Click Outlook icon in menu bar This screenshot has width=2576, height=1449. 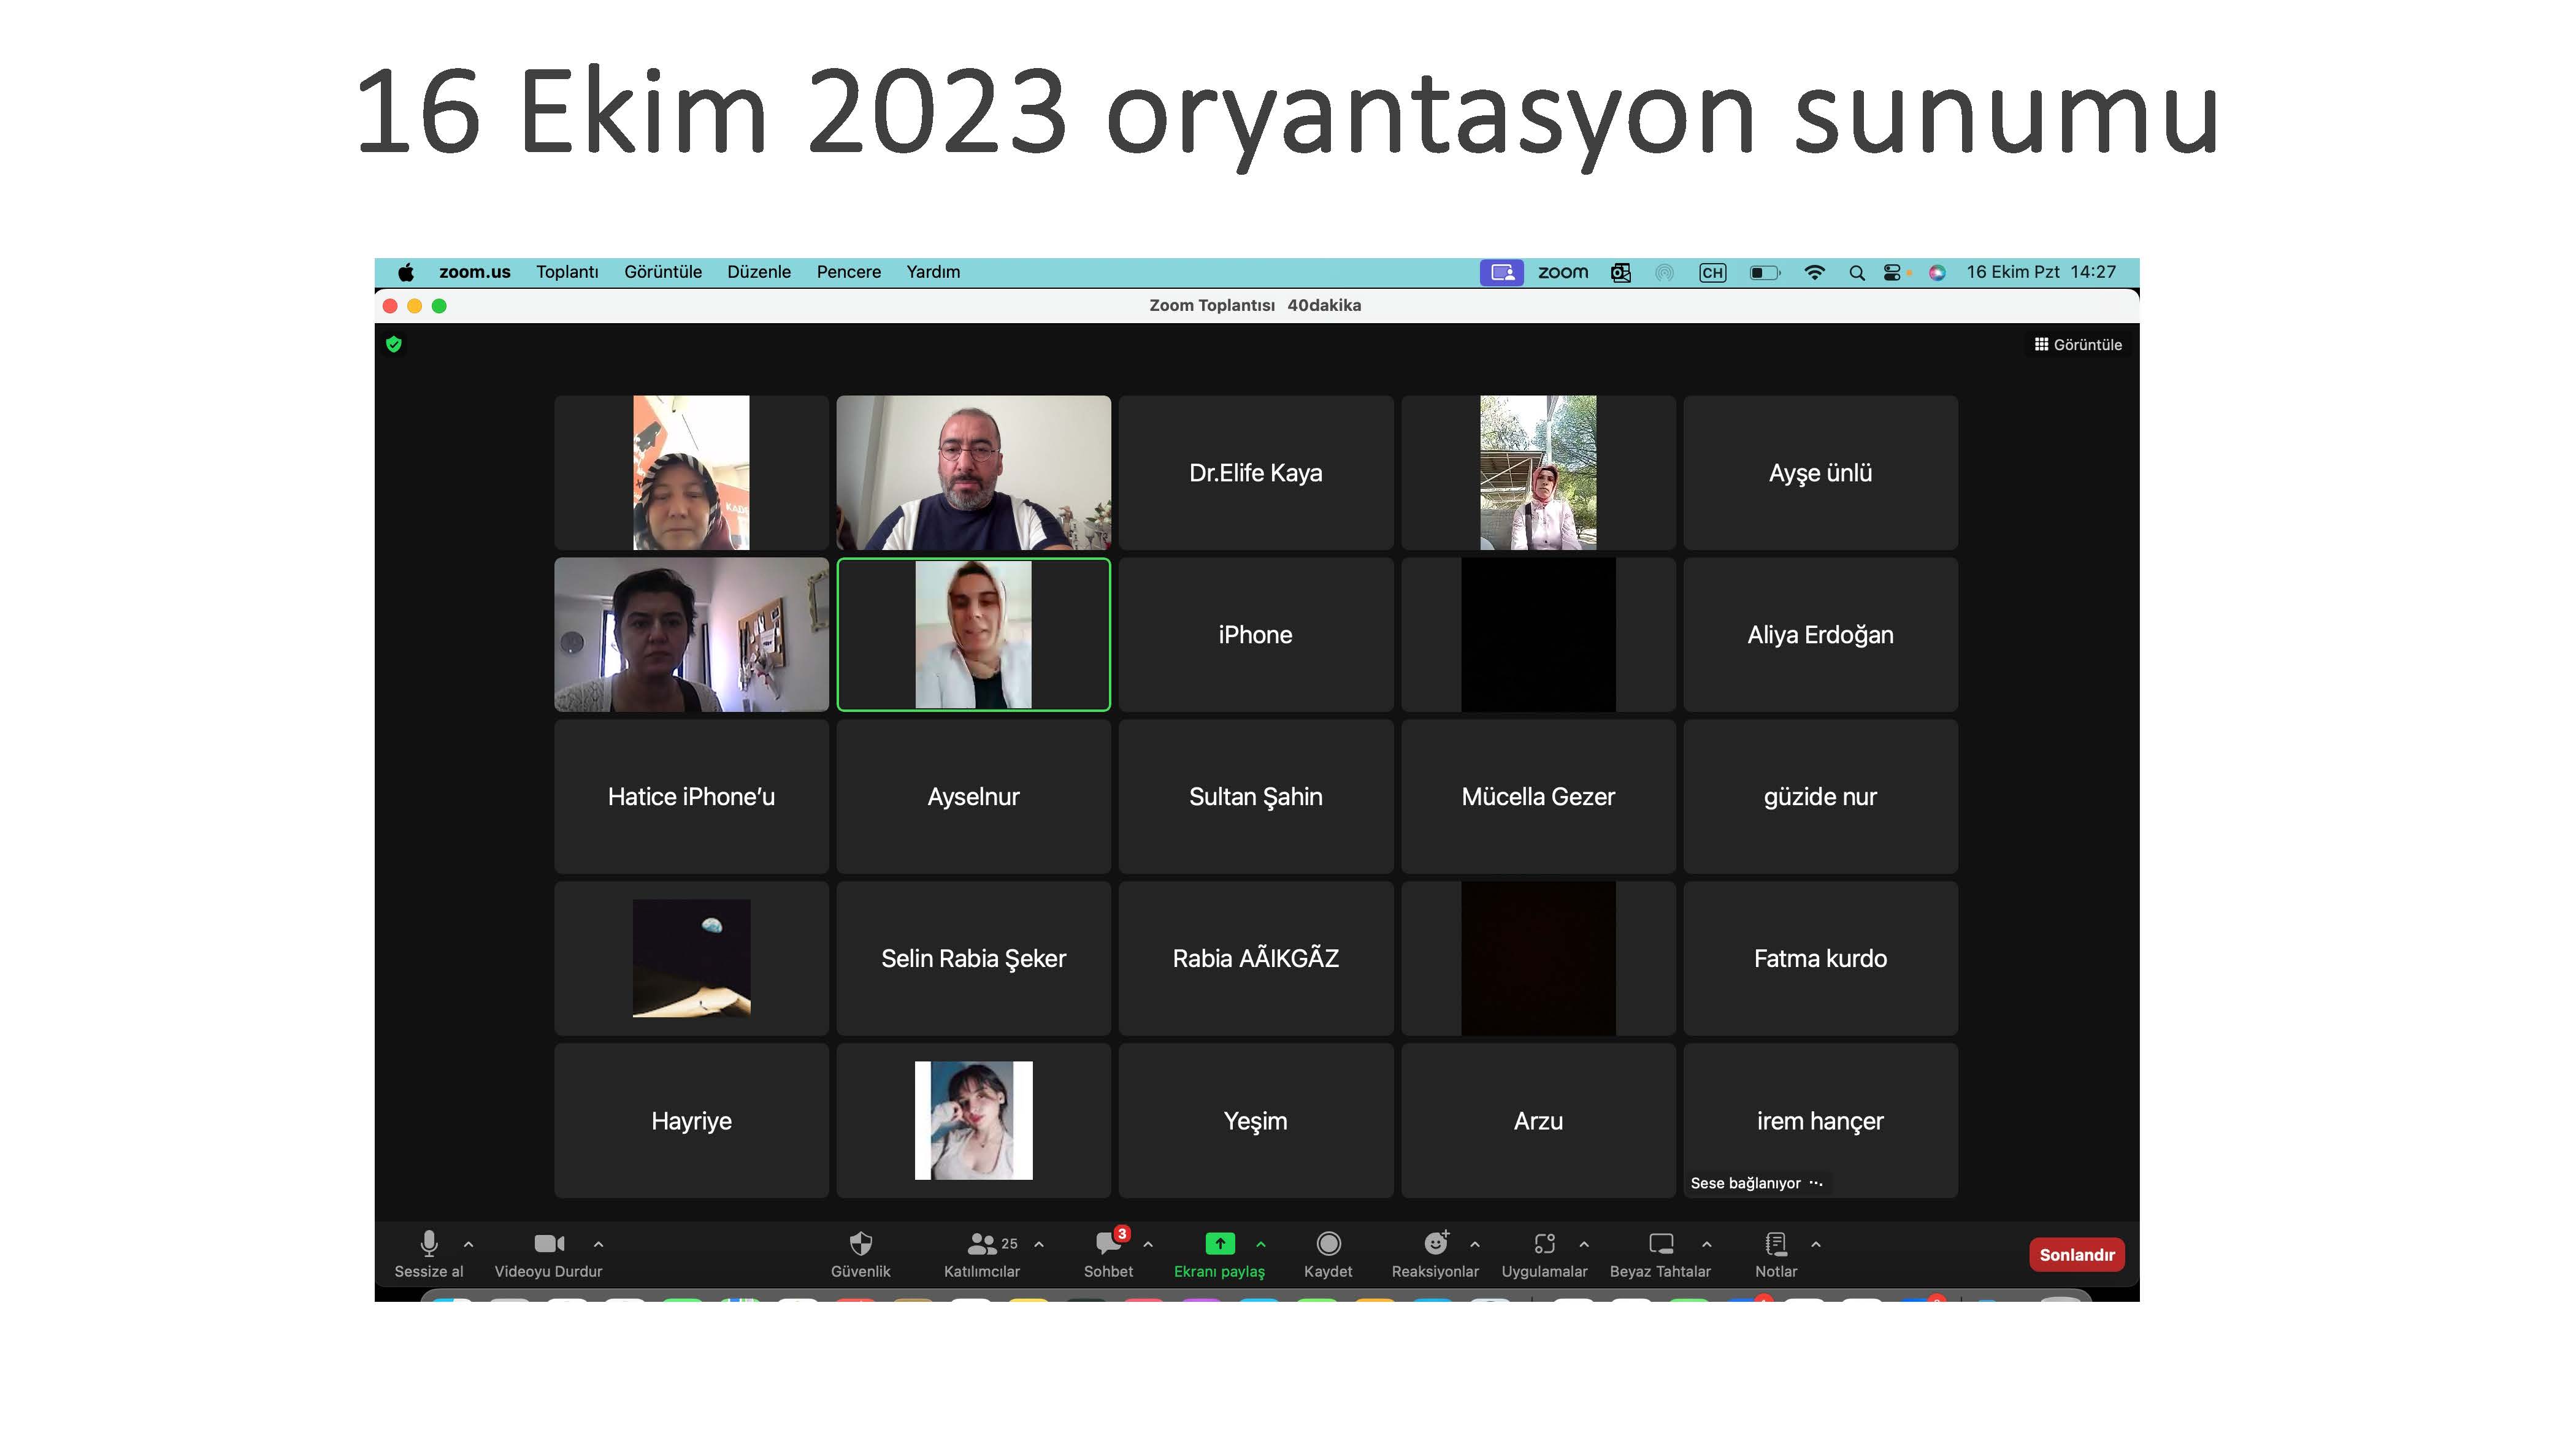tap(1621, 272)
